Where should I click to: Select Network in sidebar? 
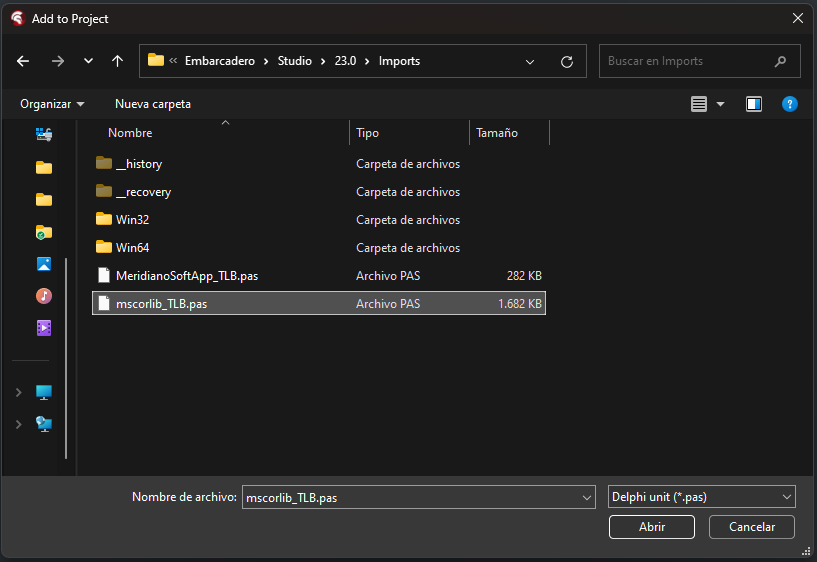coord(44,424)
